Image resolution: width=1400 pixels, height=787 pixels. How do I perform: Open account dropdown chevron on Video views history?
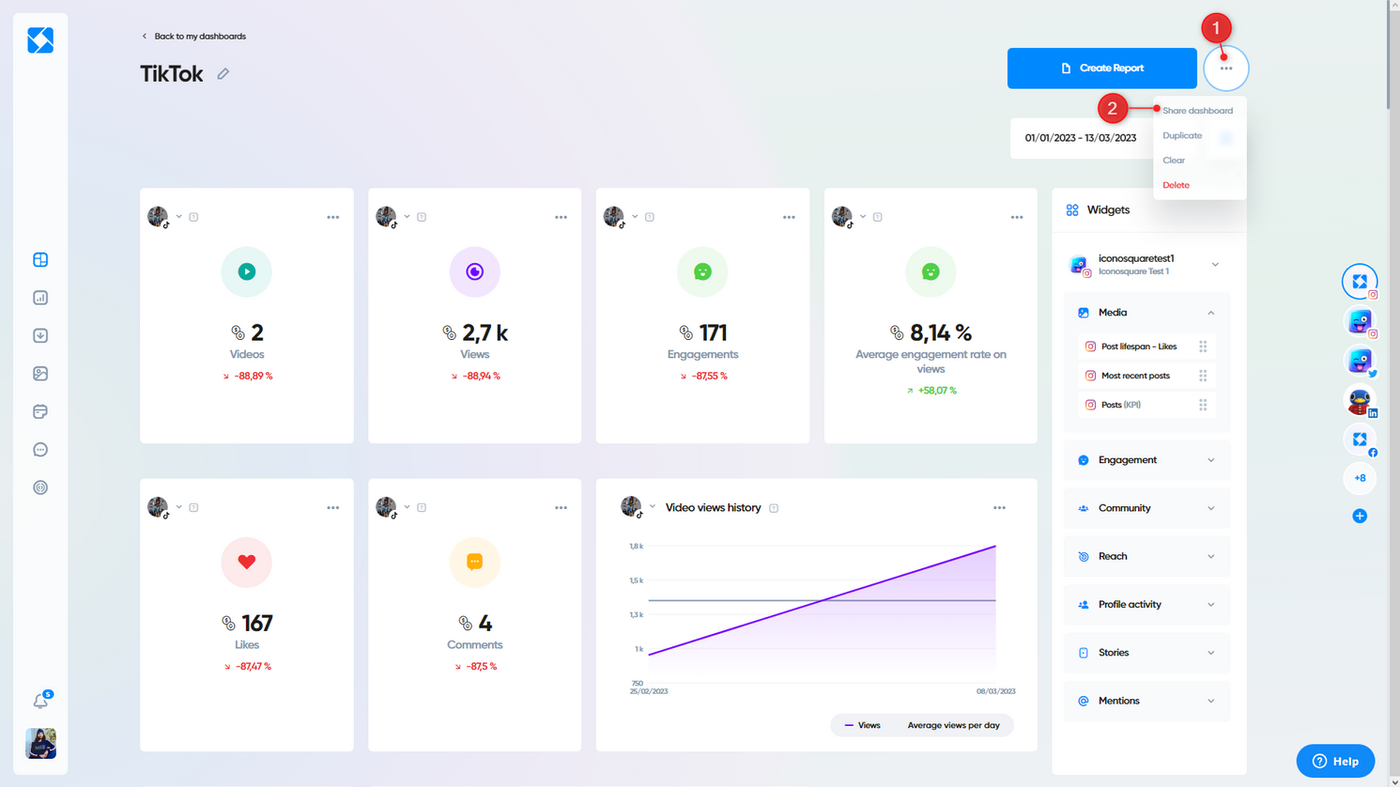(653, 507)
